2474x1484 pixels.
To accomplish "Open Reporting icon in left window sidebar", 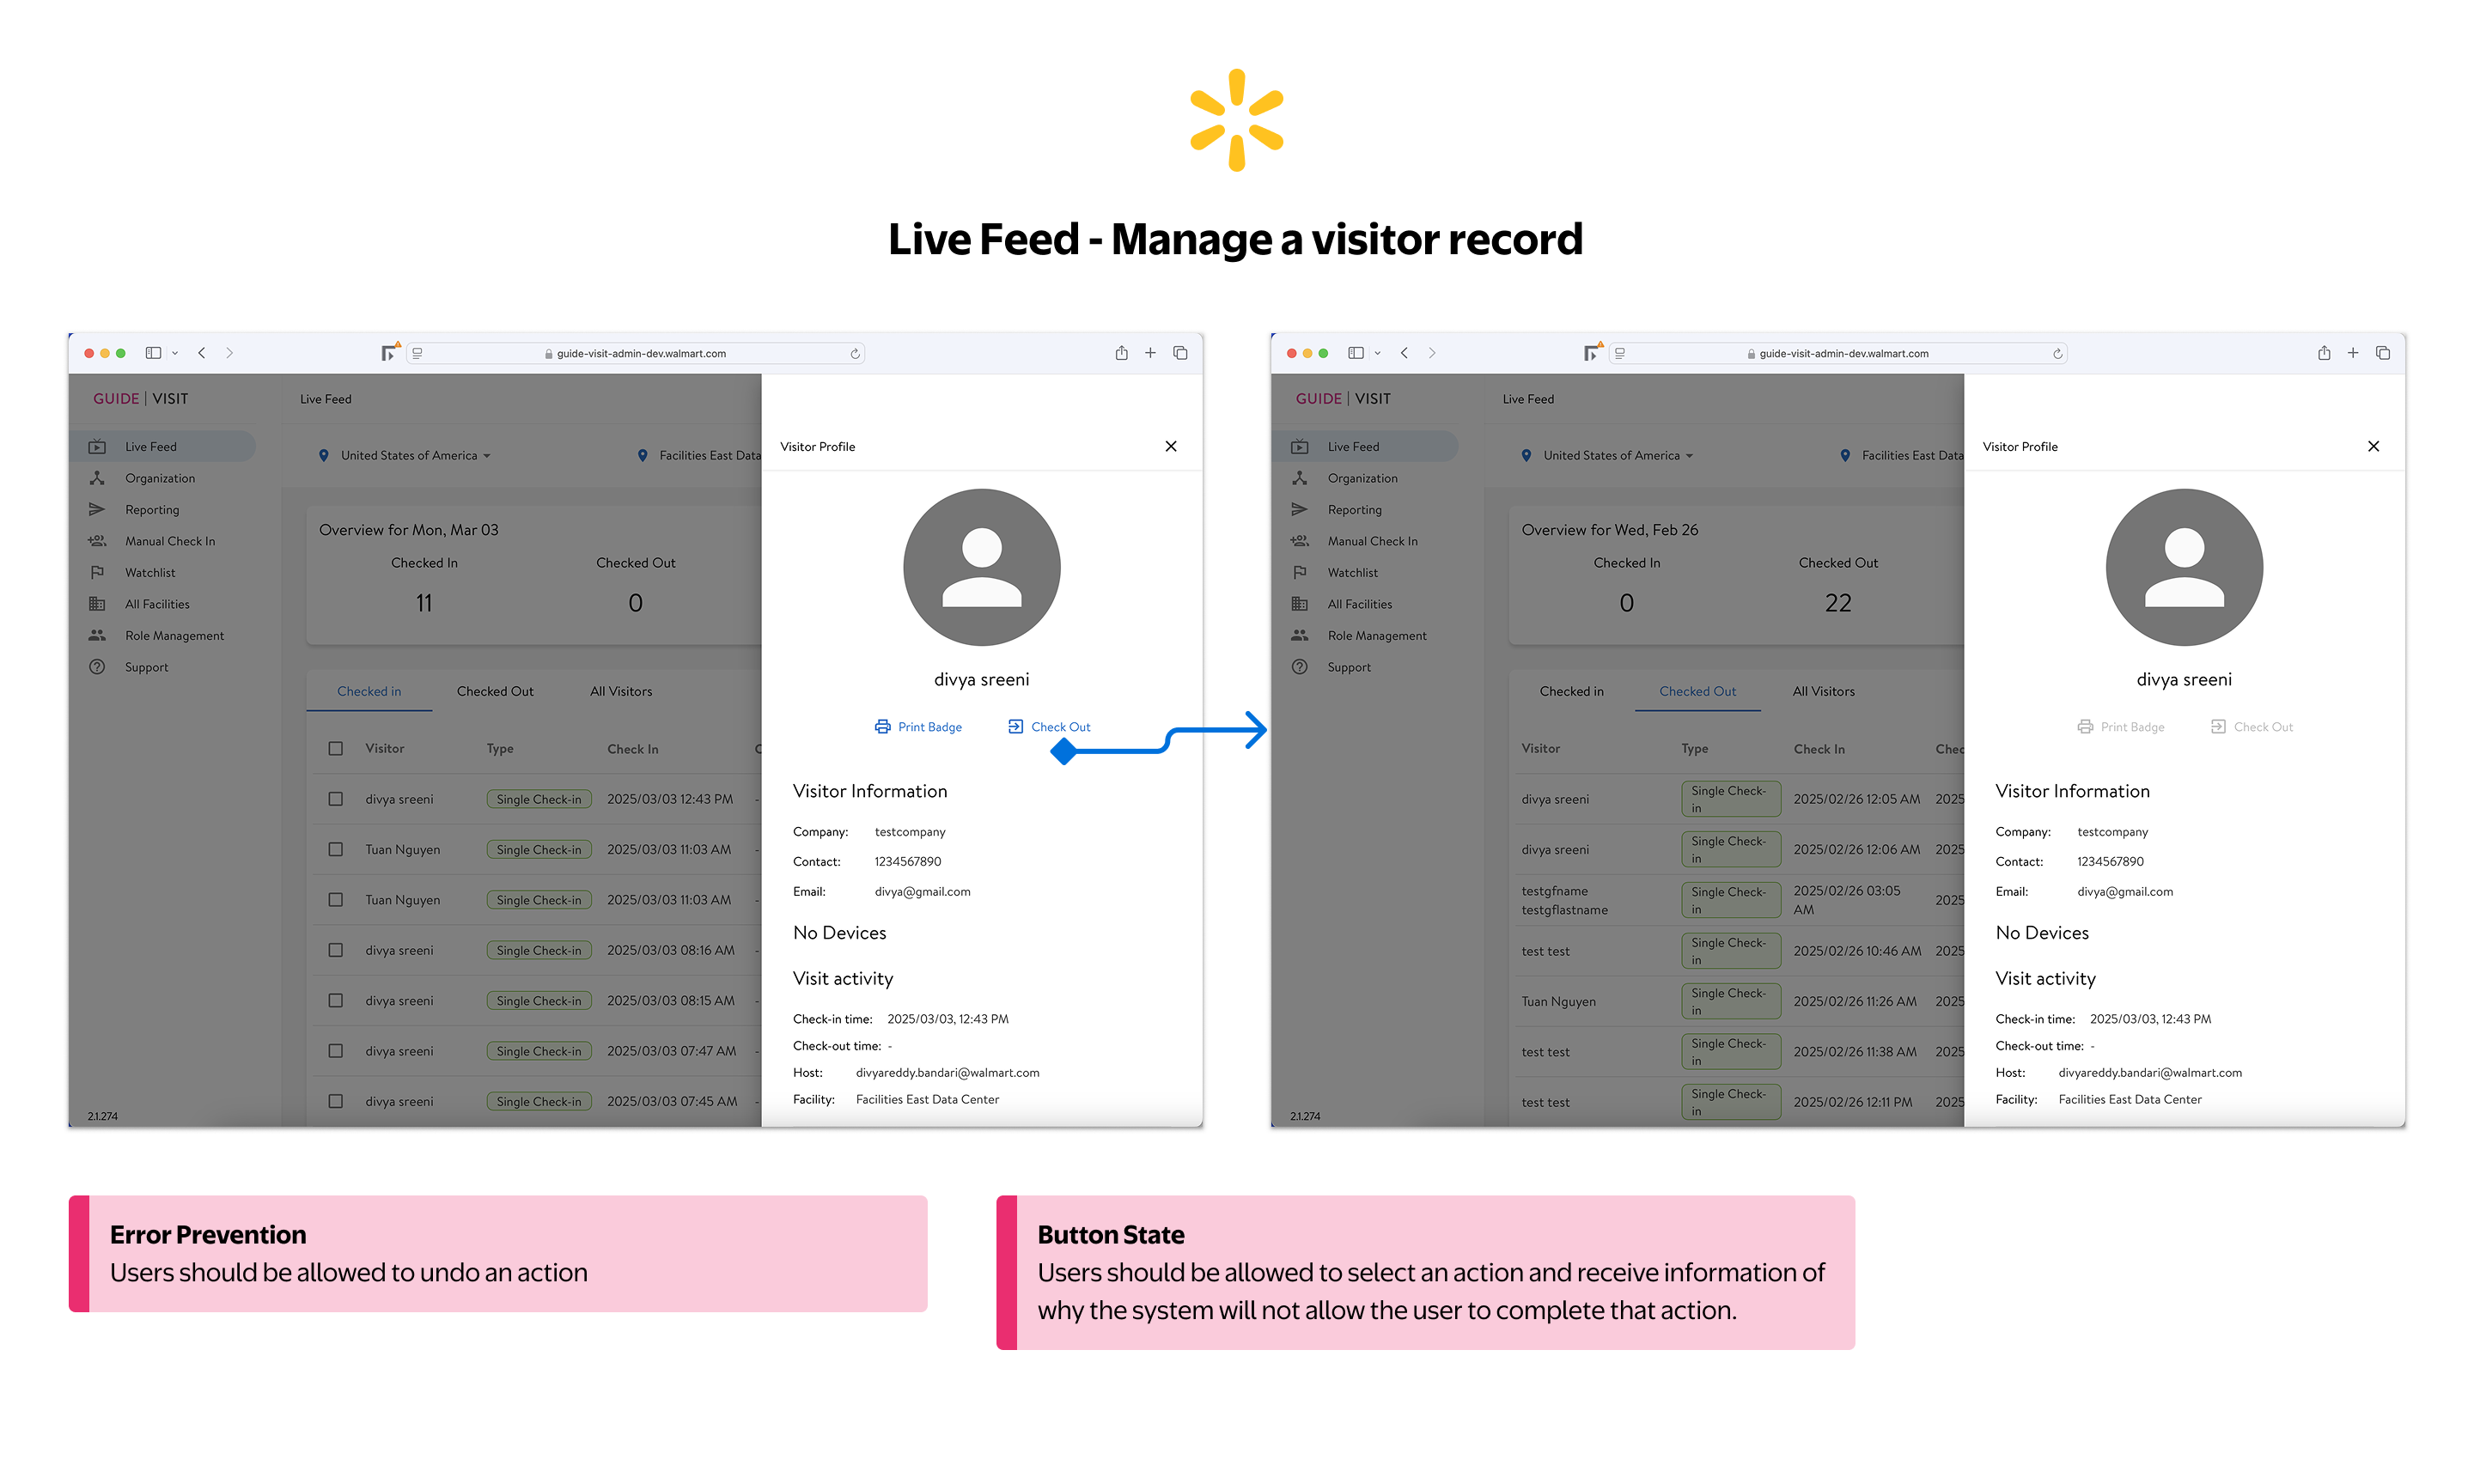I will [97, 509].
